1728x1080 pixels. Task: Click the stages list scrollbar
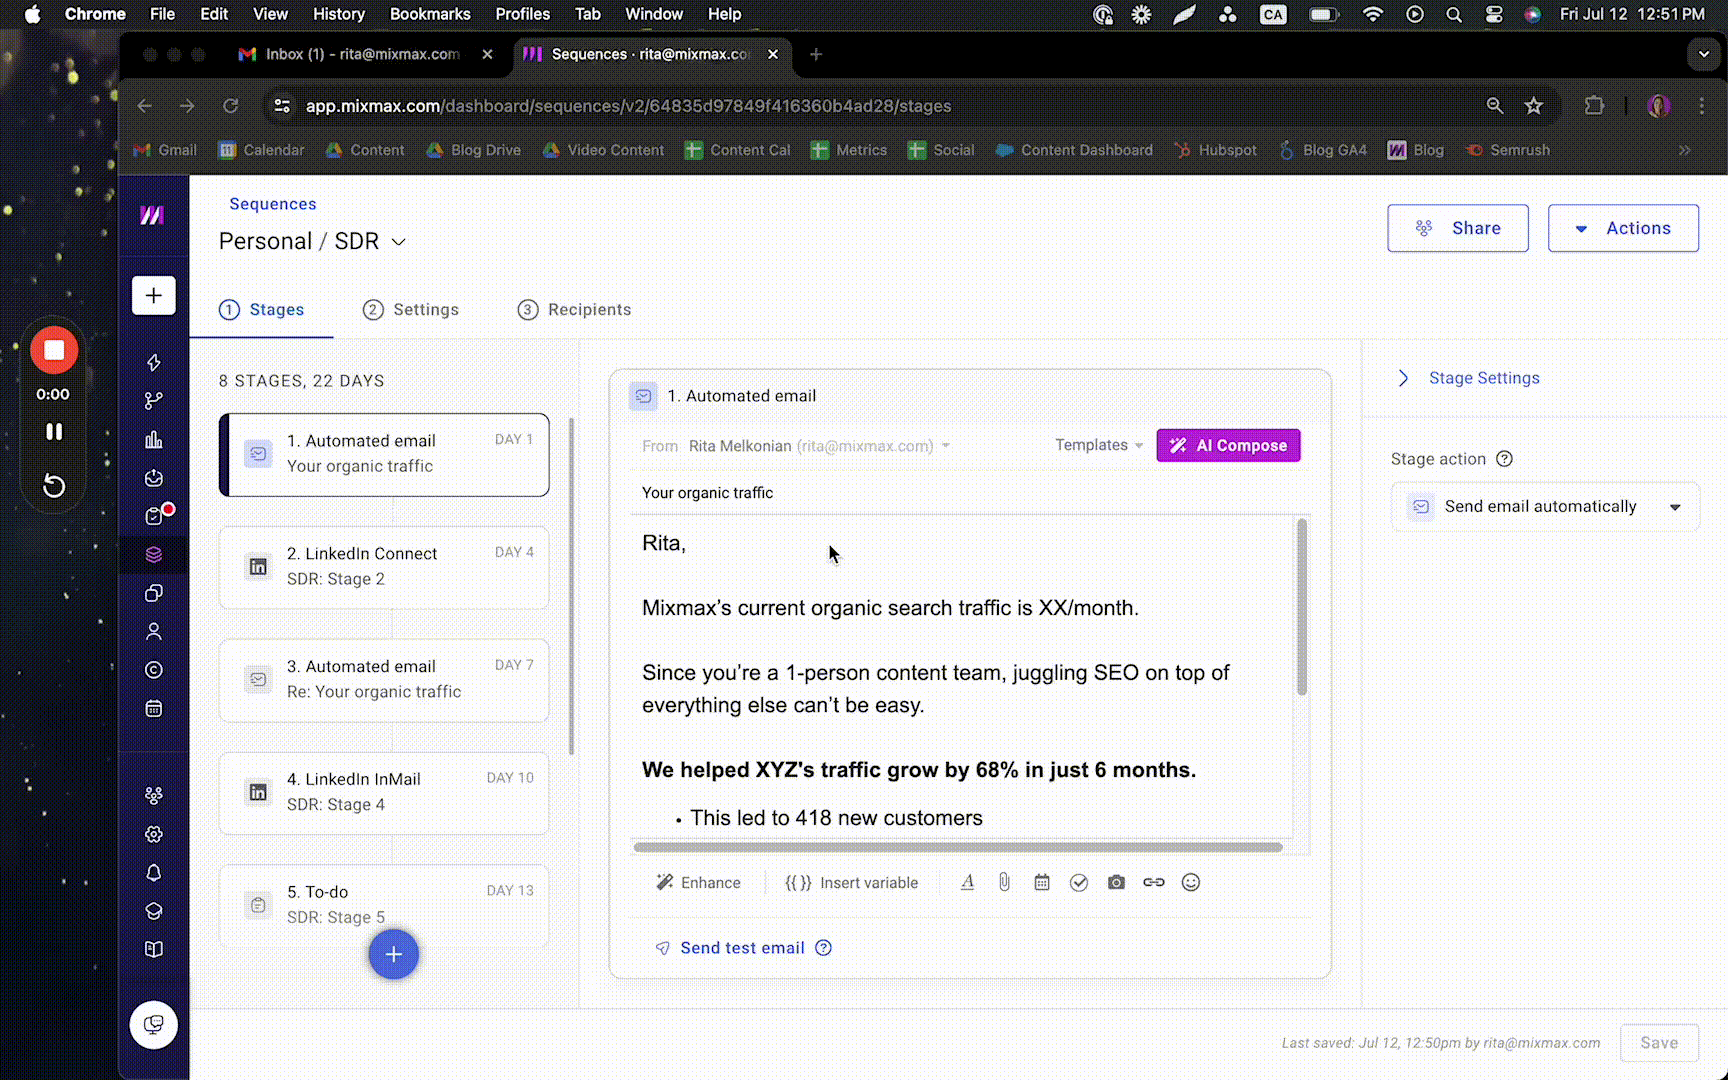pyautogui.click(x=572, y=587)
